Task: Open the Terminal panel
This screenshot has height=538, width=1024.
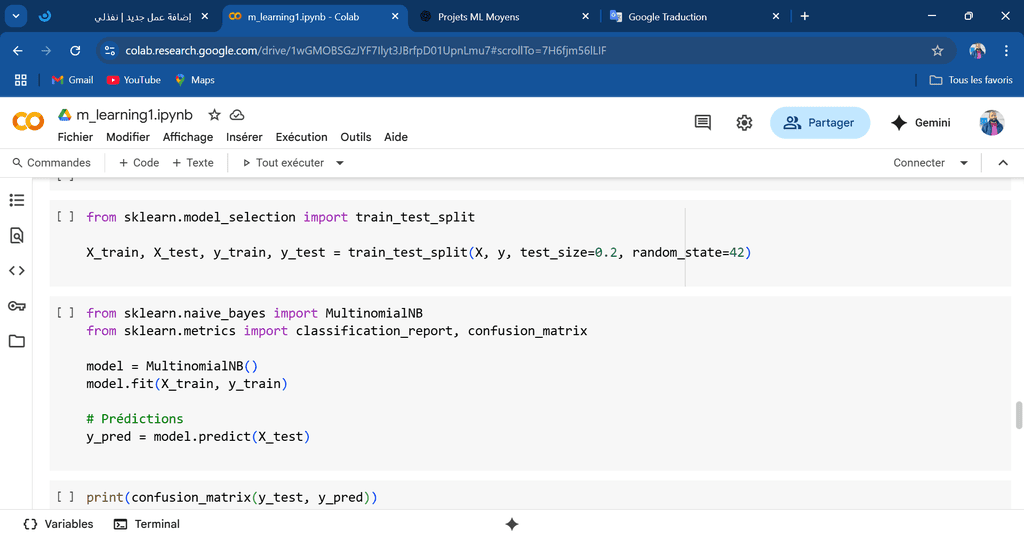Action: pos(147,524)
